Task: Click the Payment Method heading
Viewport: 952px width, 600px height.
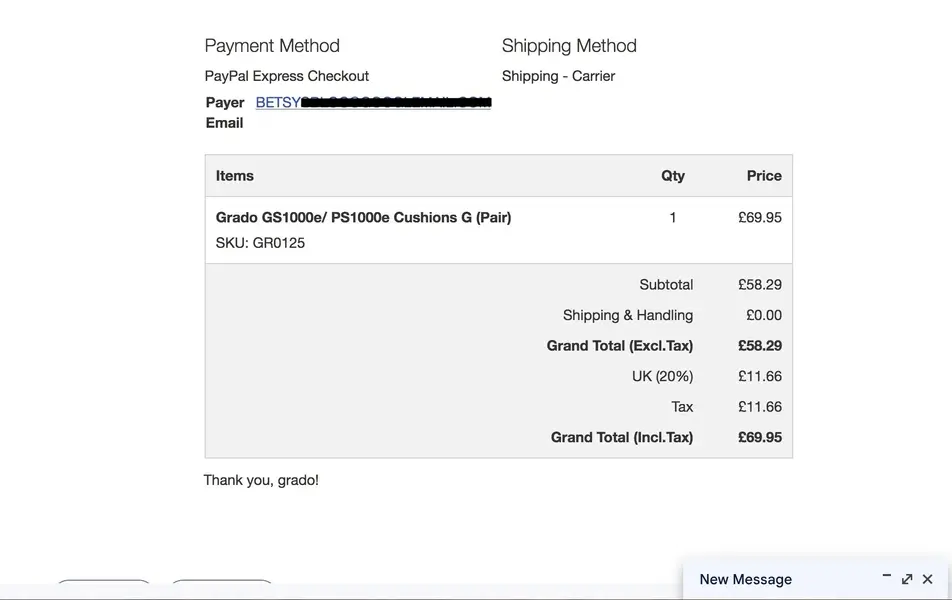Action: point(272,46)
